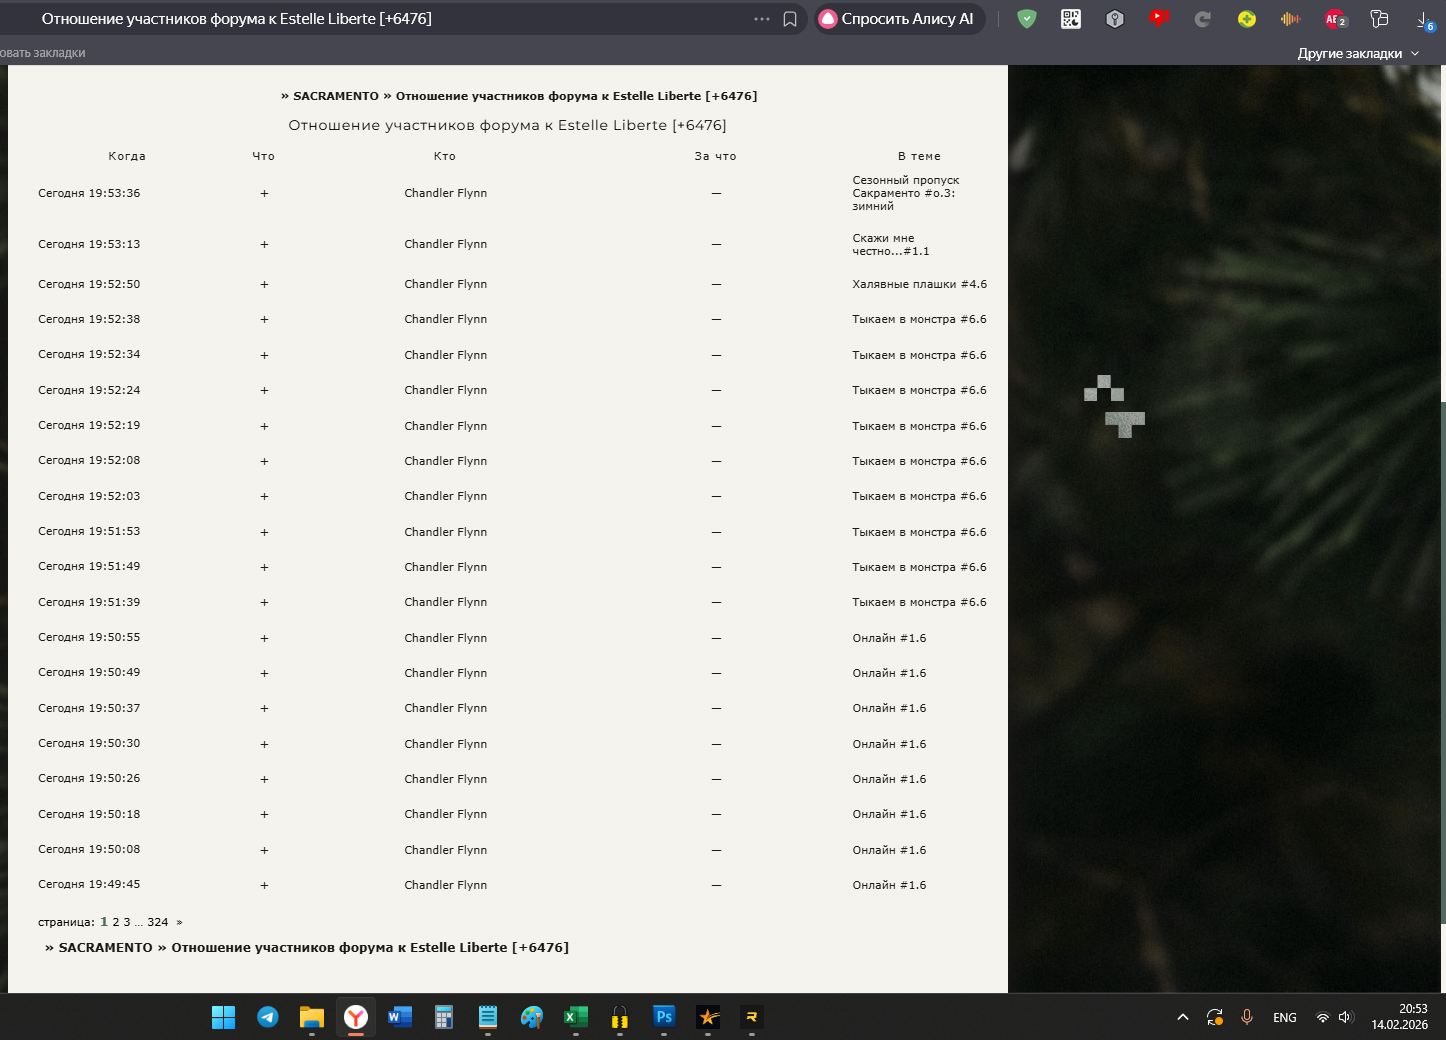This screenshot has height=1040, width=1446.
Task: Click the Кто column header
Action: 445,156
